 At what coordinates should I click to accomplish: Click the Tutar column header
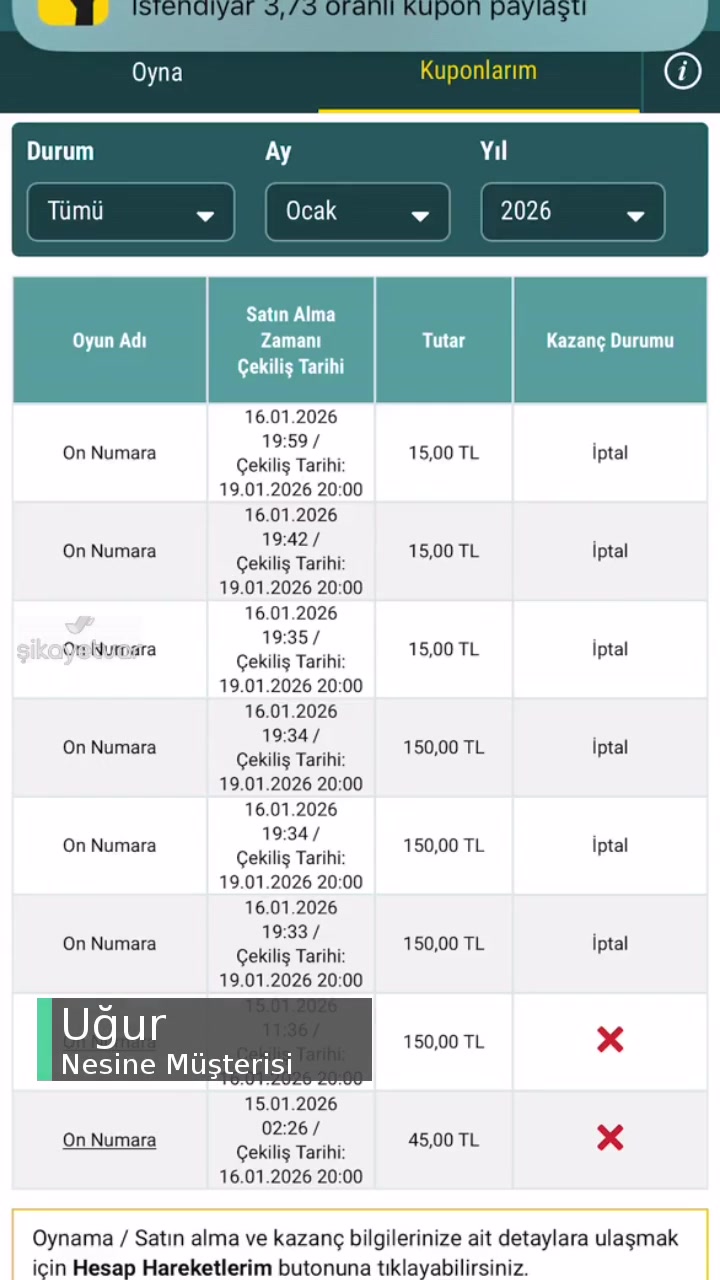tap(443, 340)
